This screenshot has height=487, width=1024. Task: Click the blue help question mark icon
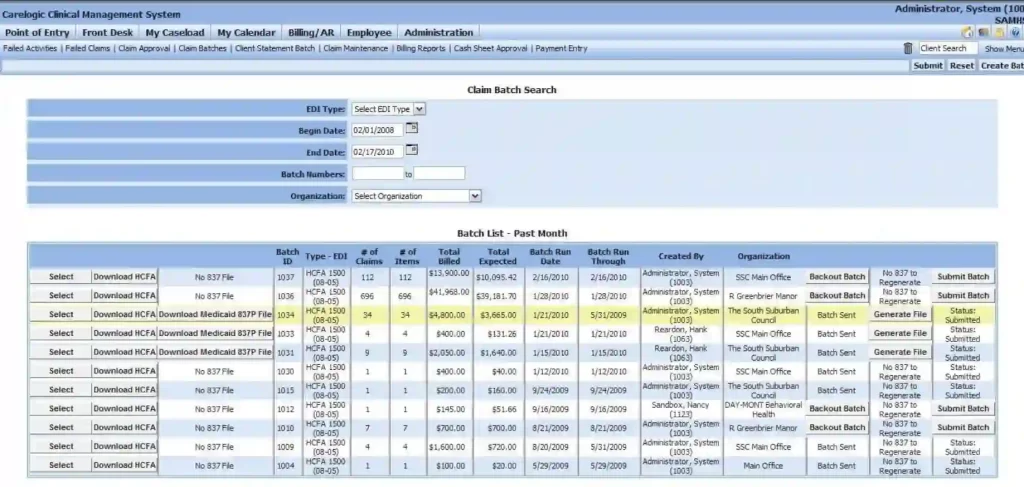click(x=1015, y=33)
